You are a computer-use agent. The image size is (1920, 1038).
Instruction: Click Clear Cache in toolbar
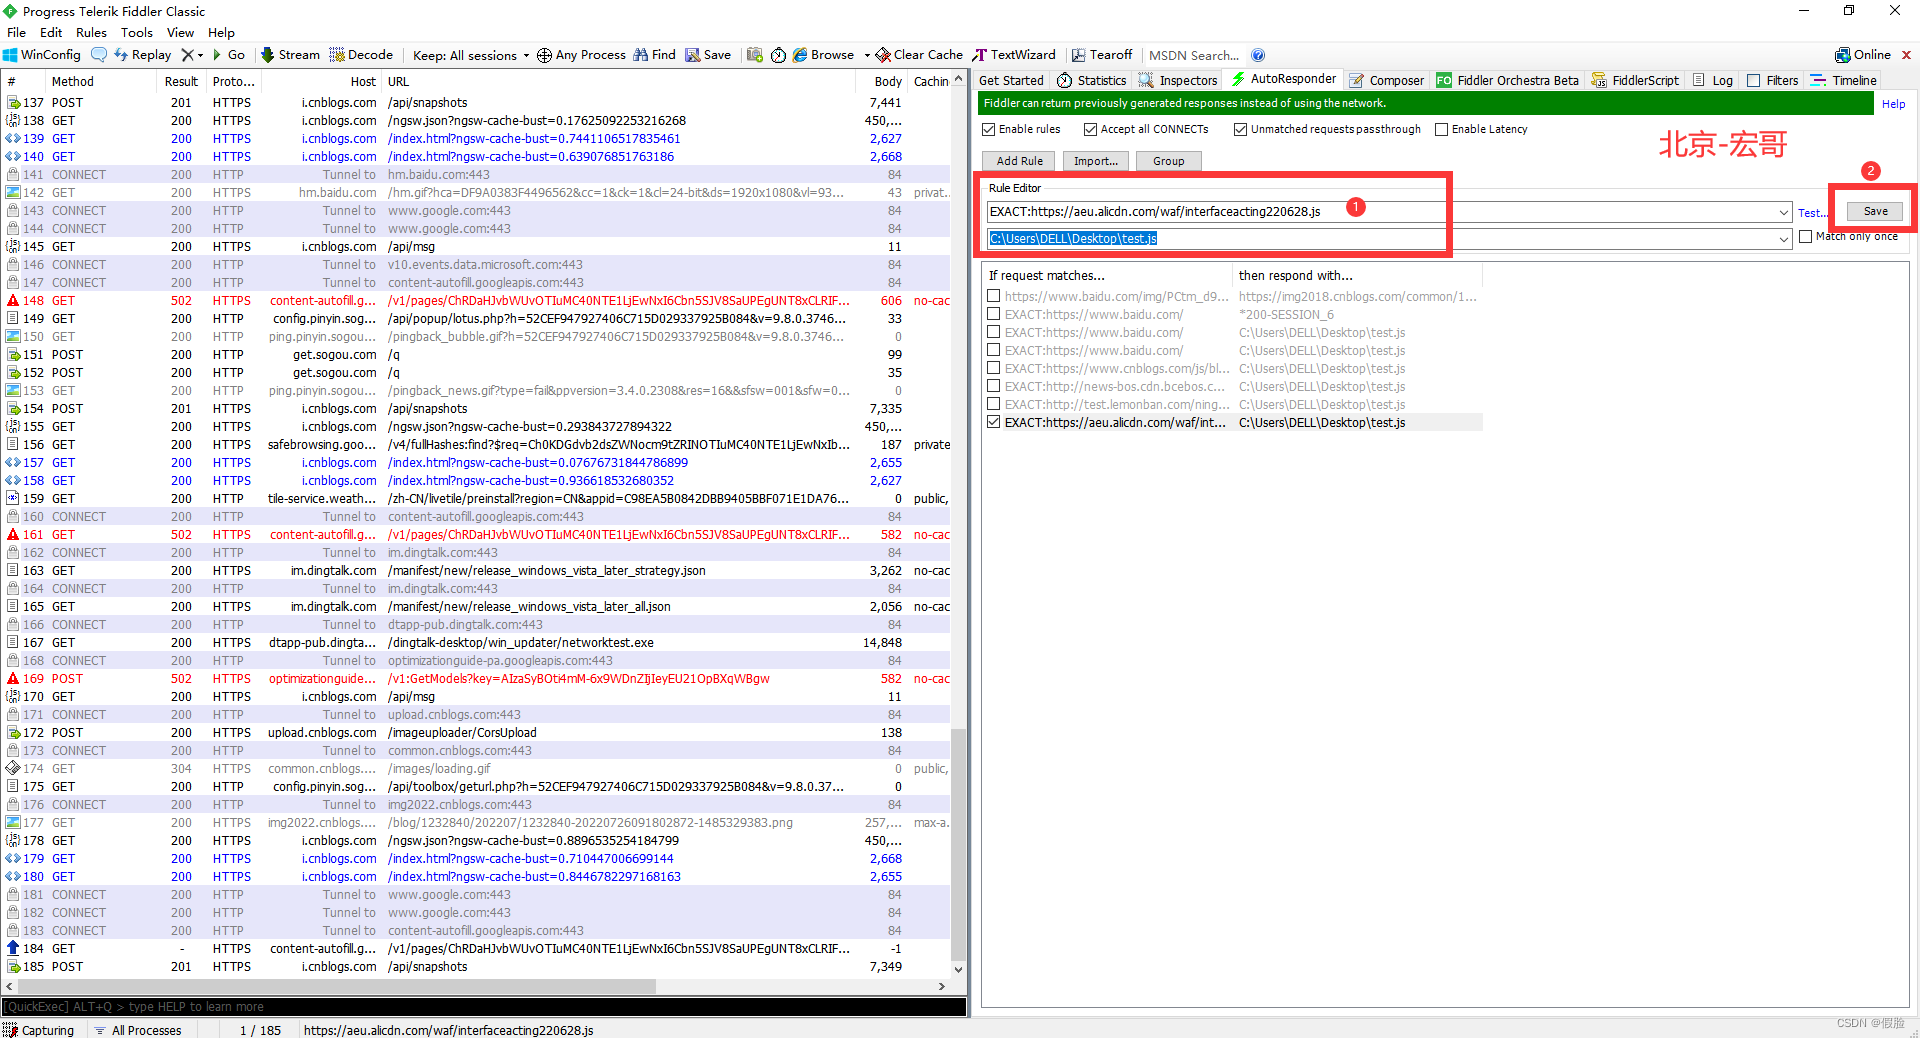(919, 55)
